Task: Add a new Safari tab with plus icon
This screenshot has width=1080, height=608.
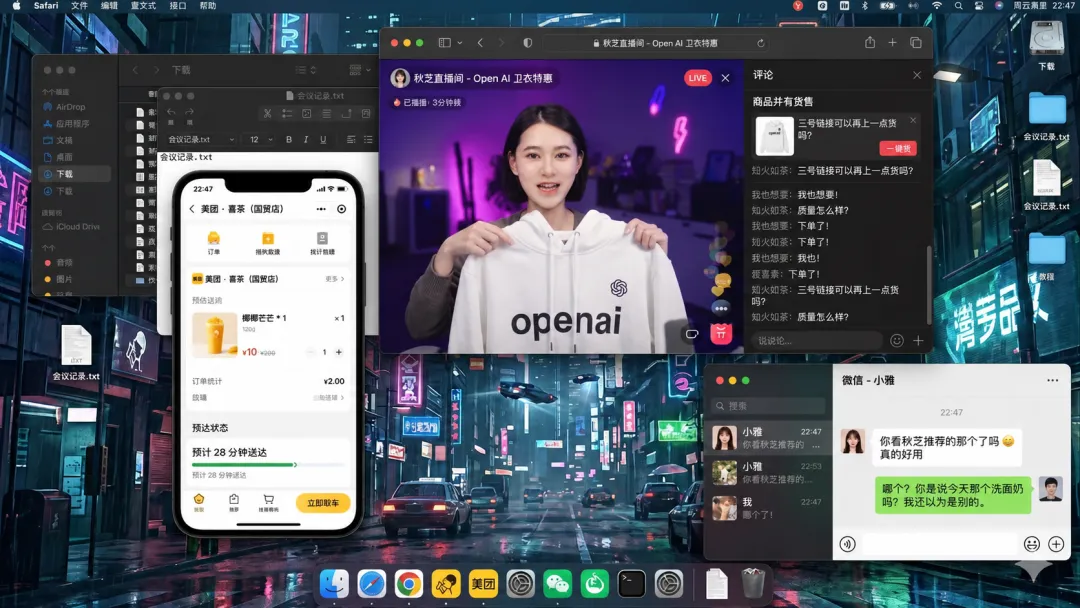Action: (x=892, y=42)
